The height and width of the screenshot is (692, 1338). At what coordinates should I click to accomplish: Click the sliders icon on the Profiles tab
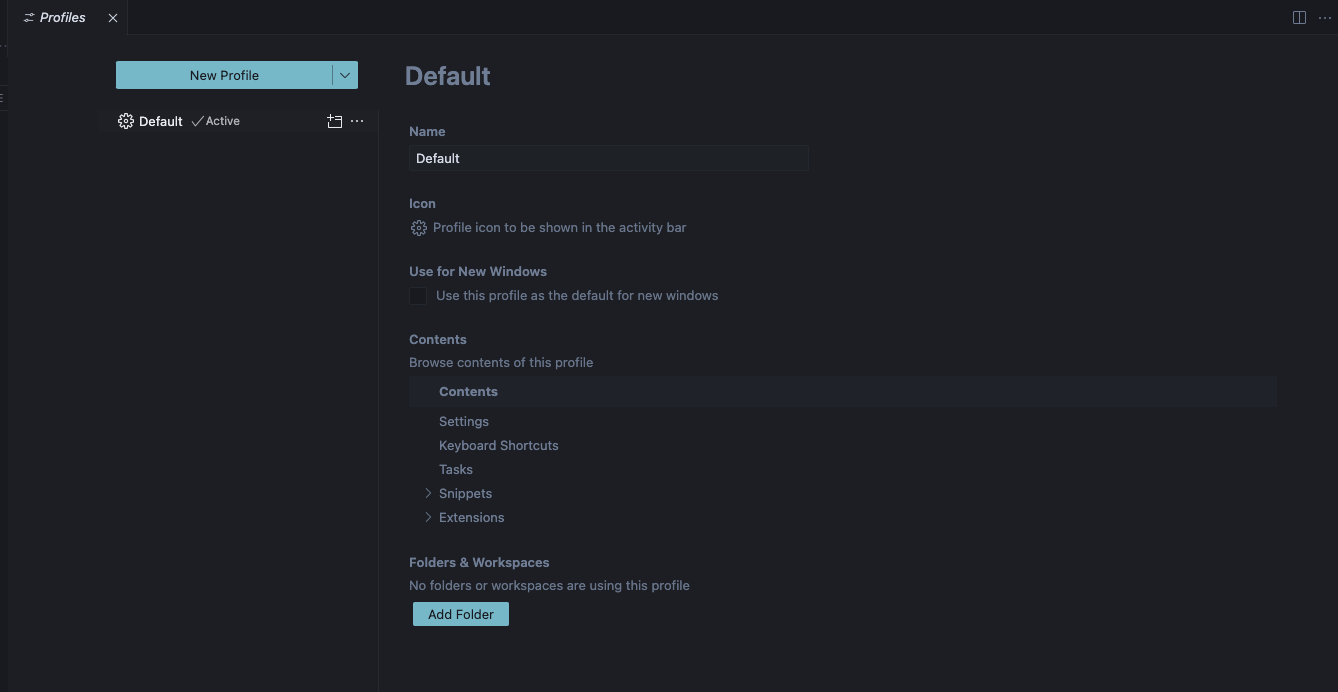29,18
